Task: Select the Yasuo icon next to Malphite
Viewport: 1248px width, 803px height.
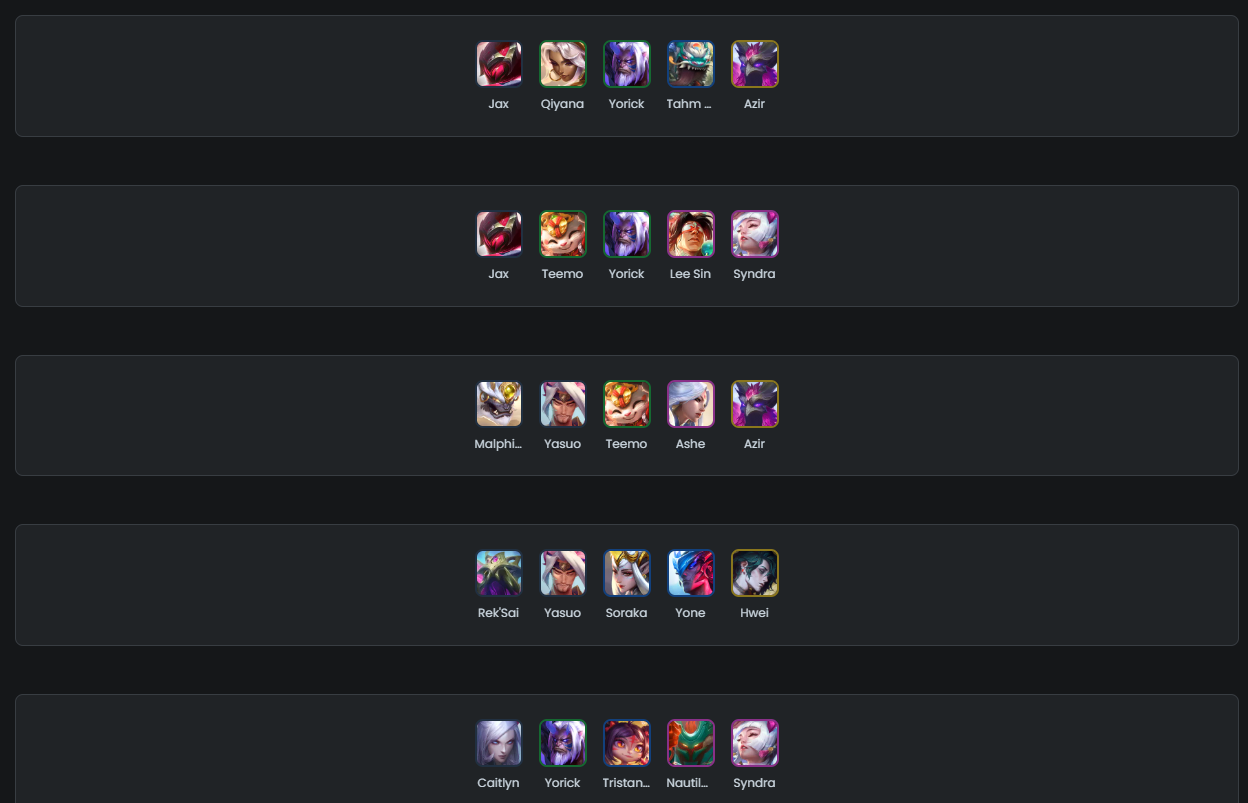Action: pos(562,404)
